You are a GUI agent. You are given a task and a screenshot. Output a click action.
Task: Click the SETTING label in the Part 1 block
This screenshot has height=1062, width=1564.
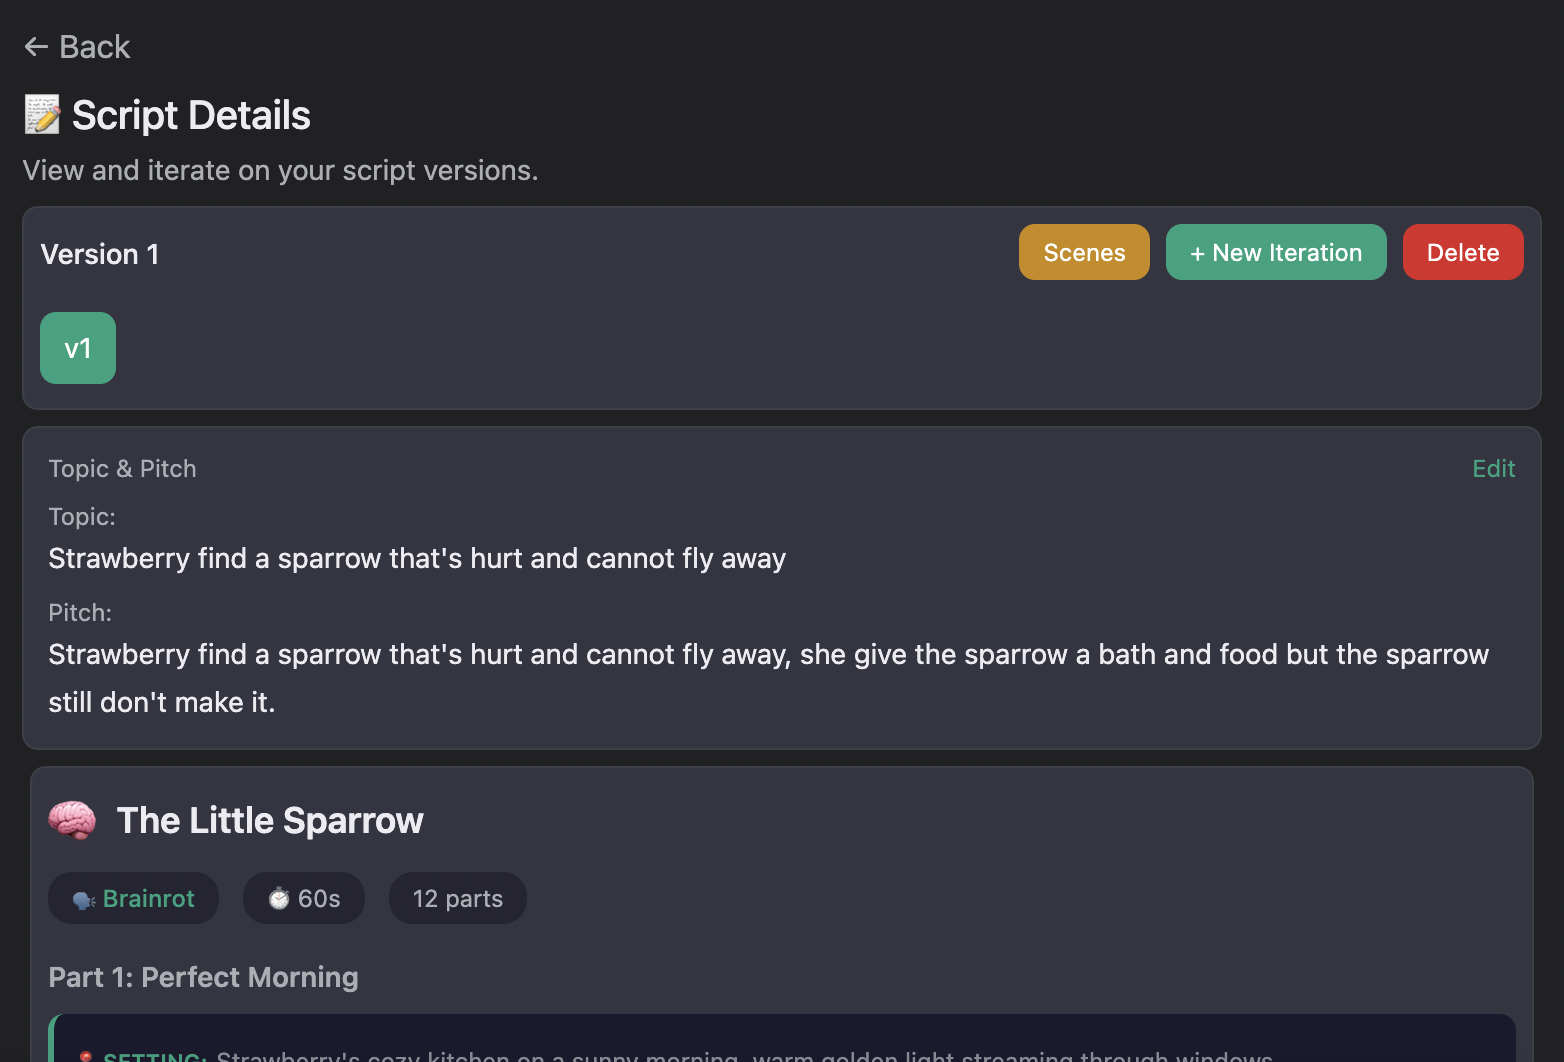pyautogui.click(x=155, y=1056)
